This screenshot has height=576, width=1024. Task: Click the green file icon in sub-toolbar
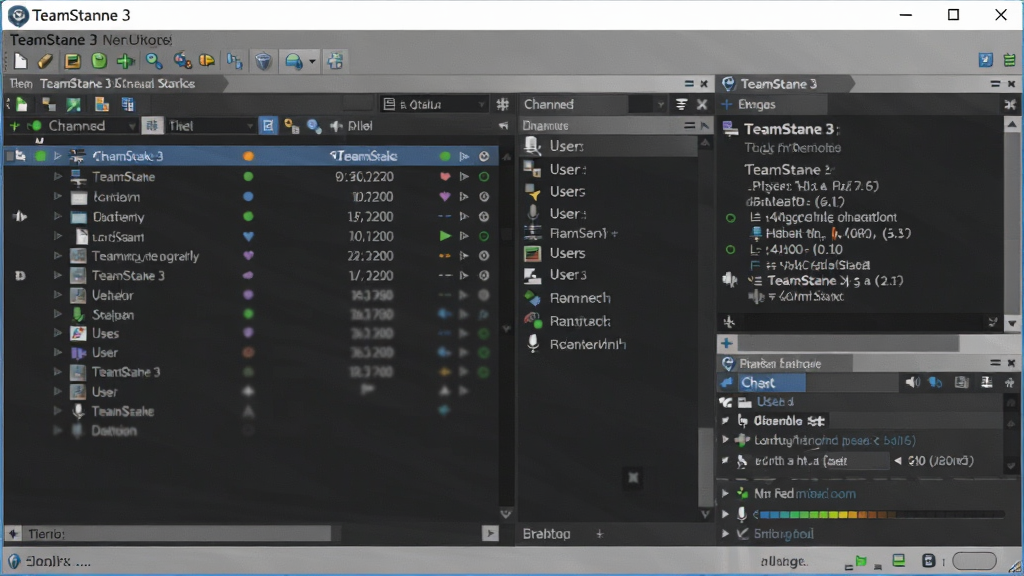21,104
